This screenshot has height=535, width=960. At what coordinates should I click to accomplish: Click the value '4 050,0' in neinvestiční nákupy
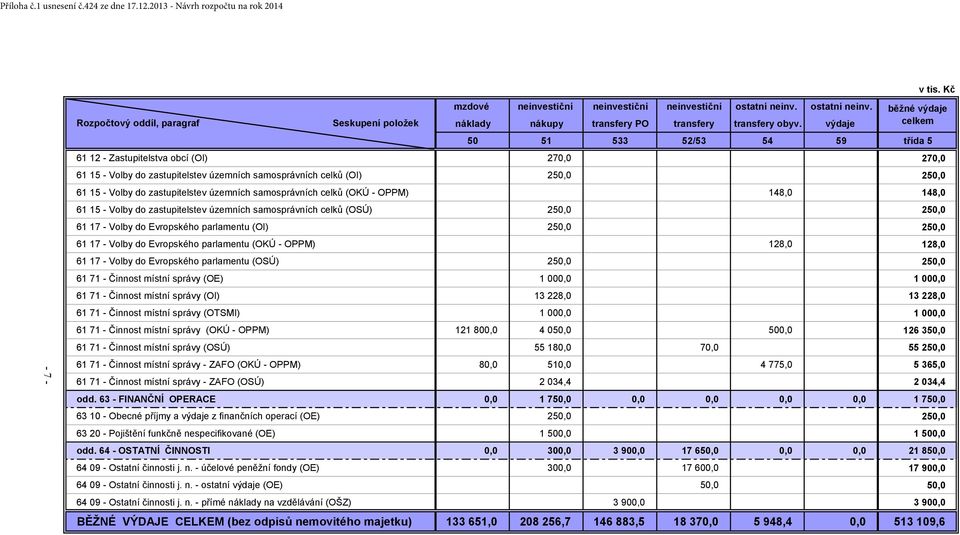tap(555, 330)
